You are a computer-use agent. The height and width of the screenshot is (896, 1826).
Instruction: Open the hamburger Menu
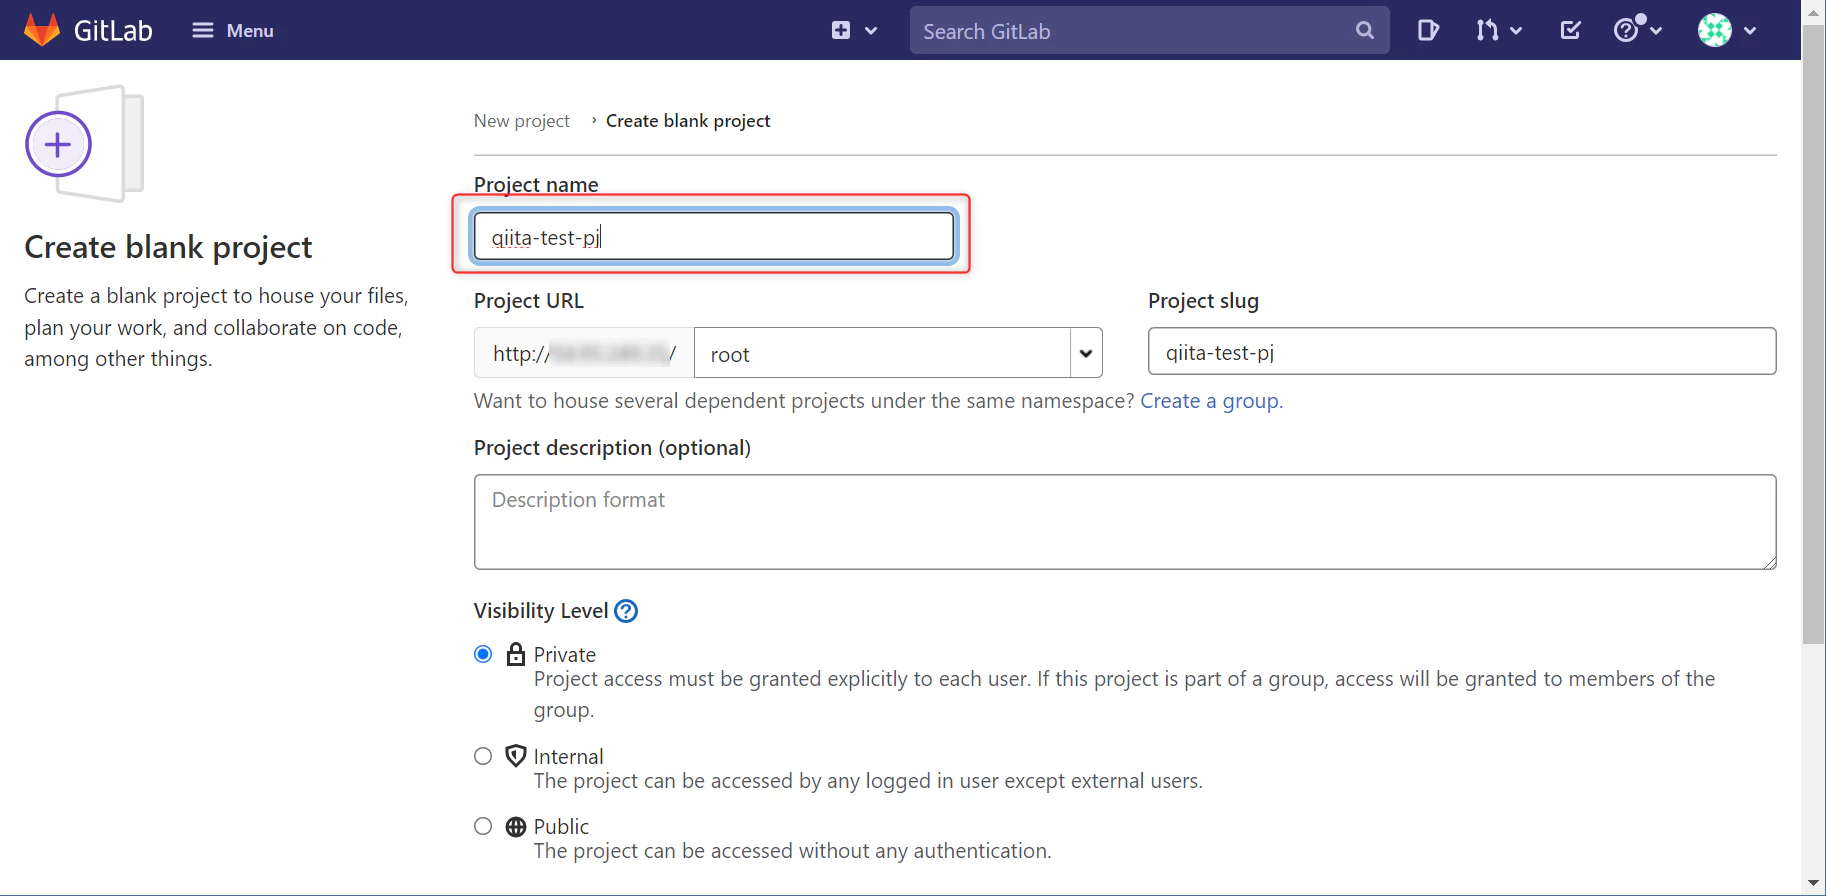coord(233,31)
